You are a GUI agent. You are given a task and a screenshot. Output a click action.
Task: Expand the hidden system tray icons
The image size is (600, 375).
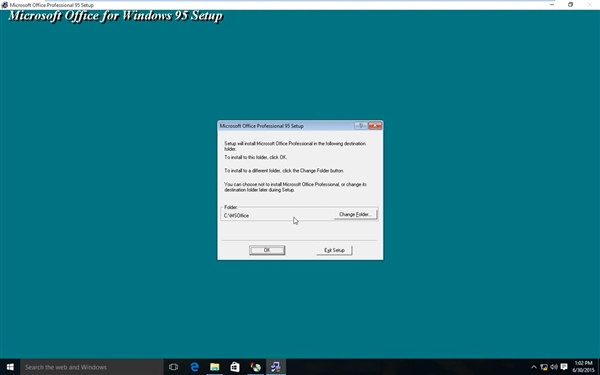(x=534, y=367)
